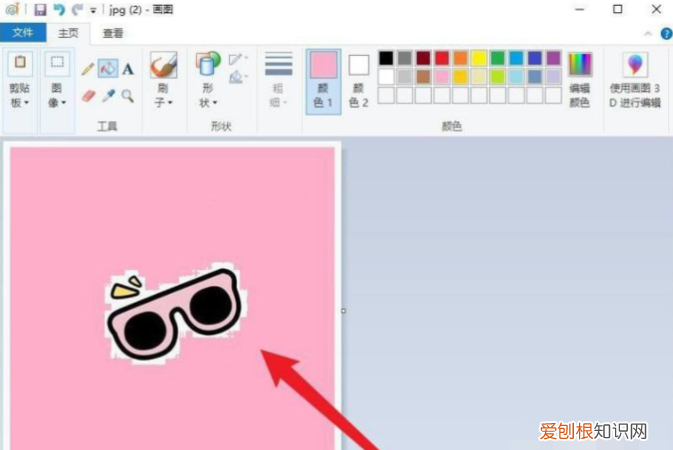This screenshot has height=450, width=673.
Task: Maximize the Paint window
Action: coord(618,9)
